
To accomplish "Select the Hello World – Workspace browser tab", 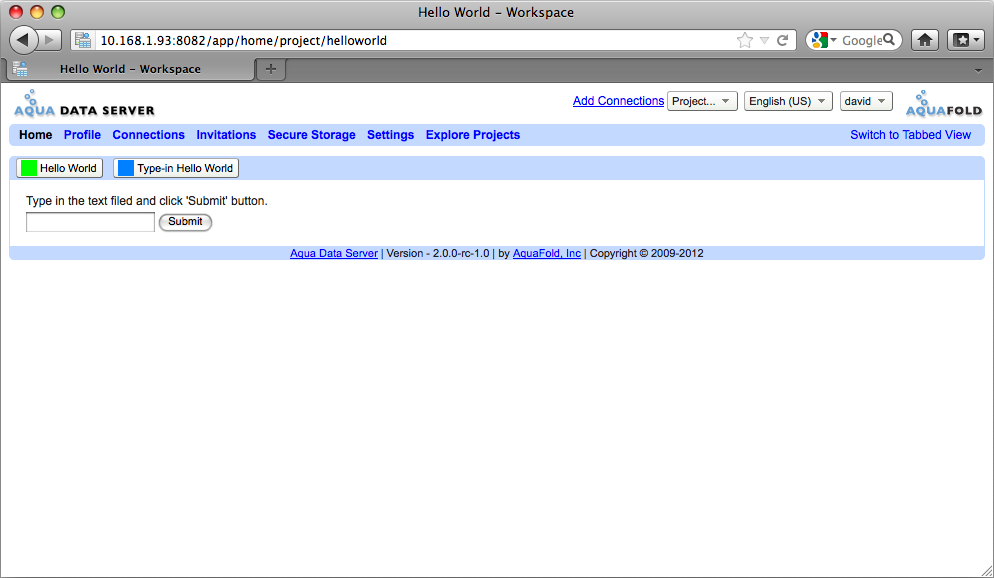I will 130,69.
